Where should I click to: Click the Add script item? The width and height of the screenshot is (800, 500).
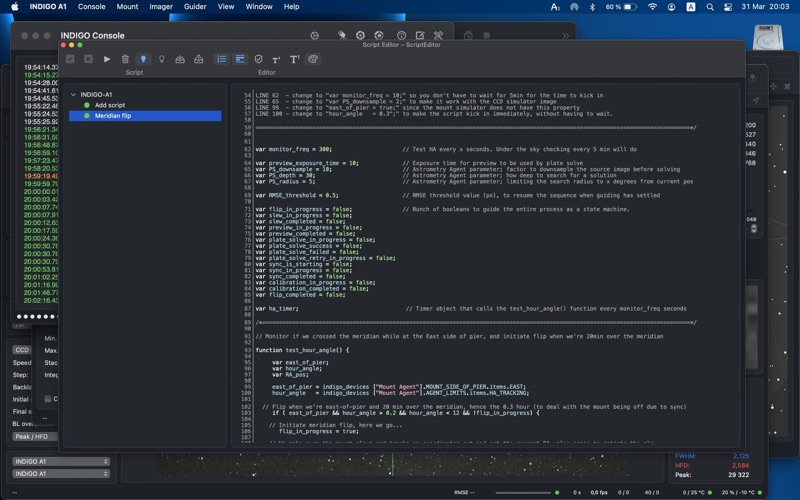(x=109, y=105)
